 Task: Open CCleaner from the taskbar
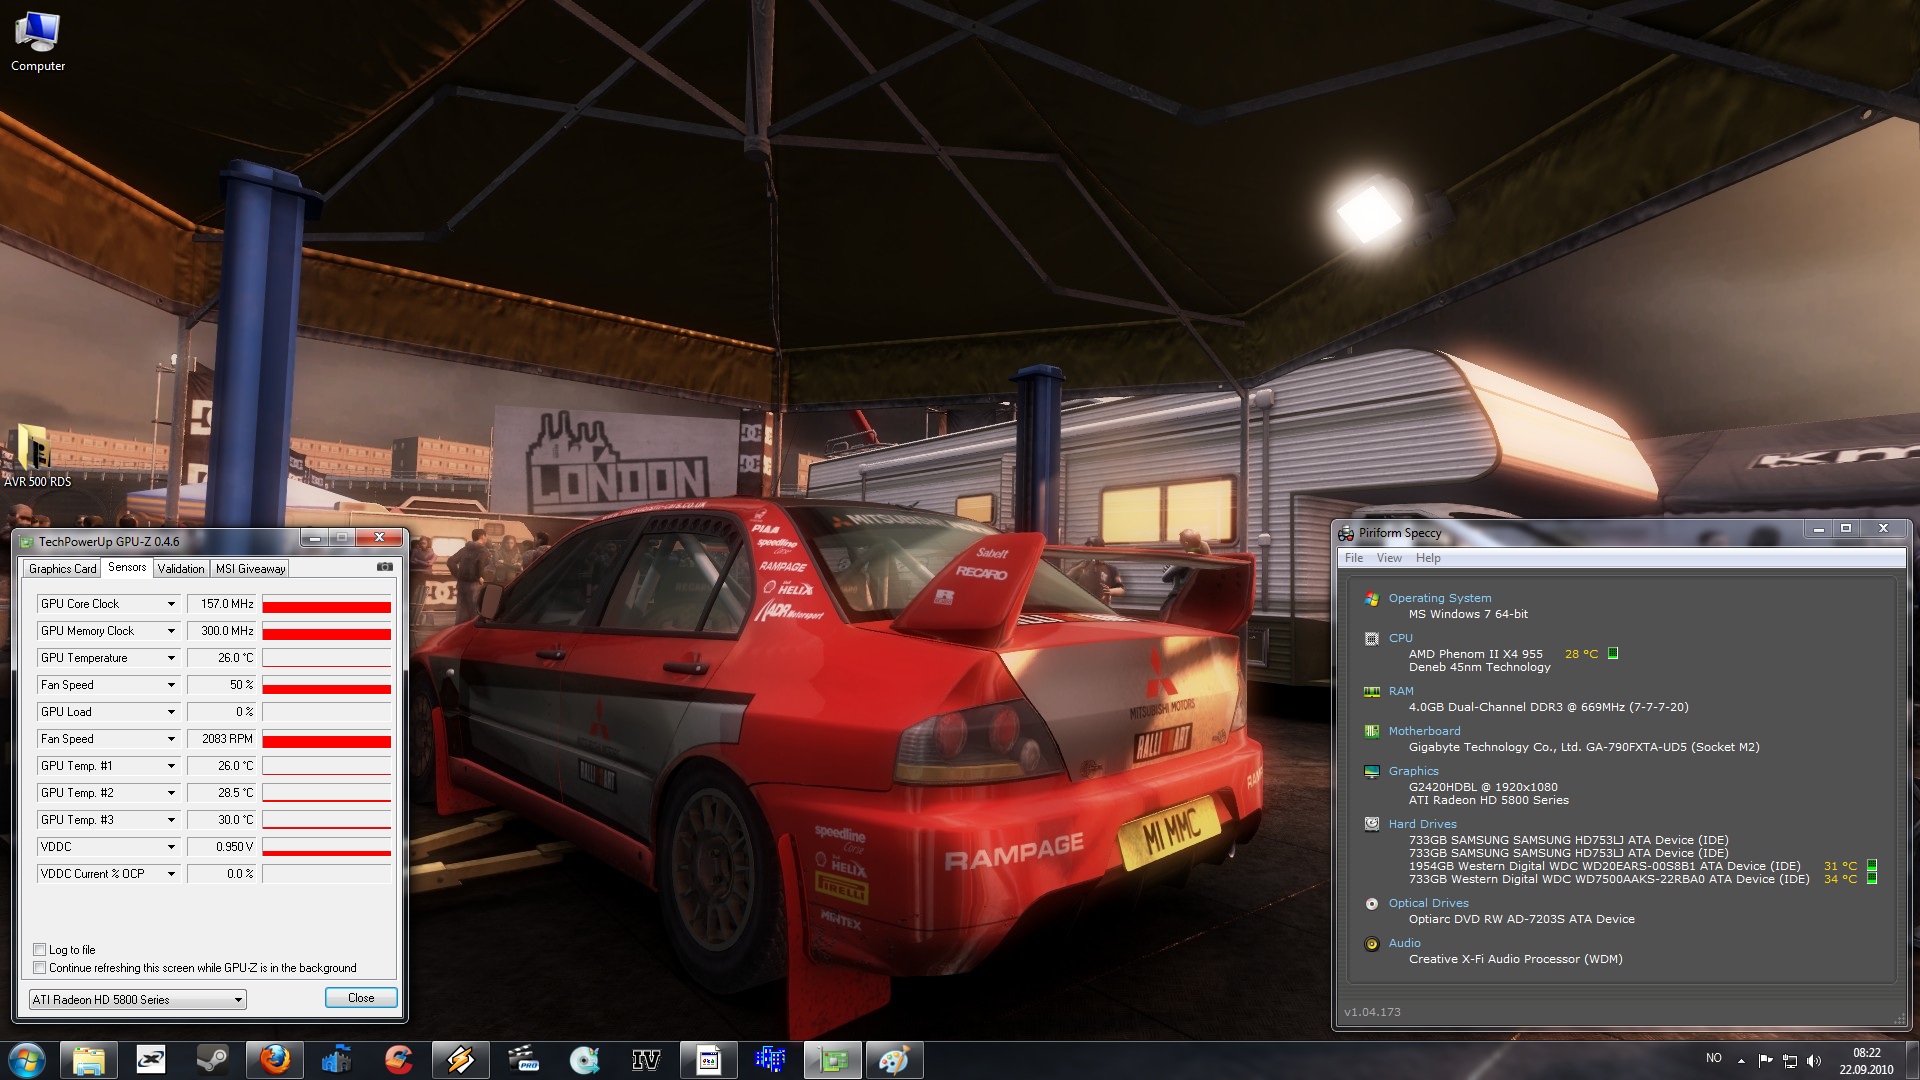point(399,1060)
